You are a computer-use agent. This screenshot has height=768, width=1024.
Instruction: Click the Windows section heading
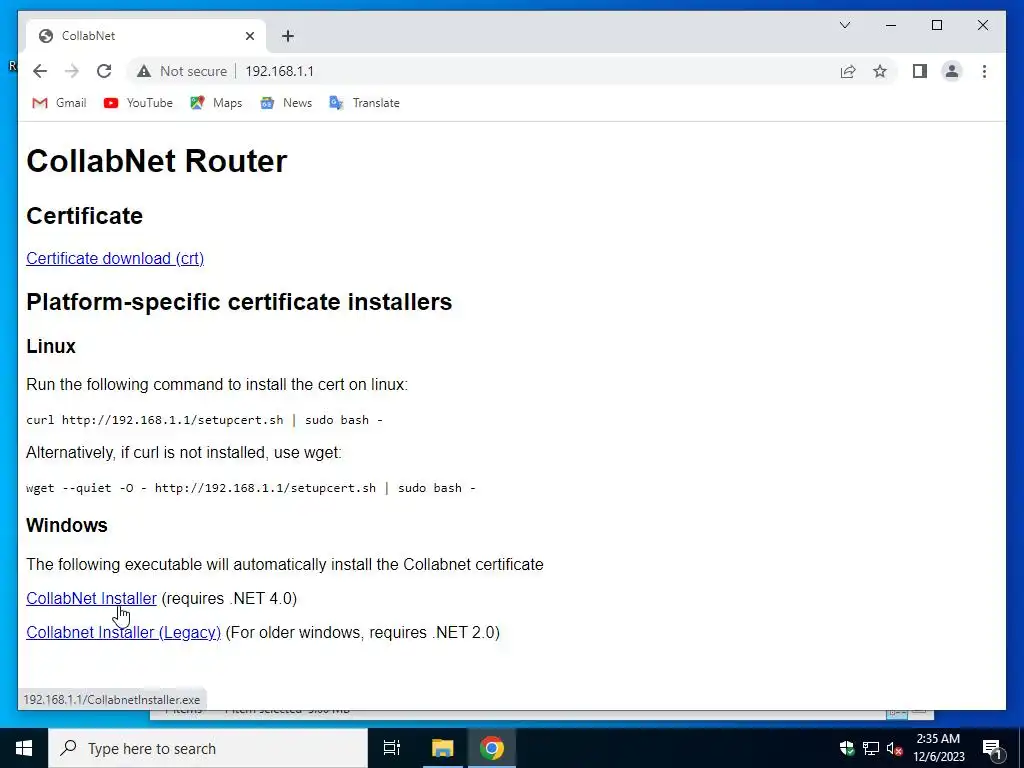click(67, 525)
